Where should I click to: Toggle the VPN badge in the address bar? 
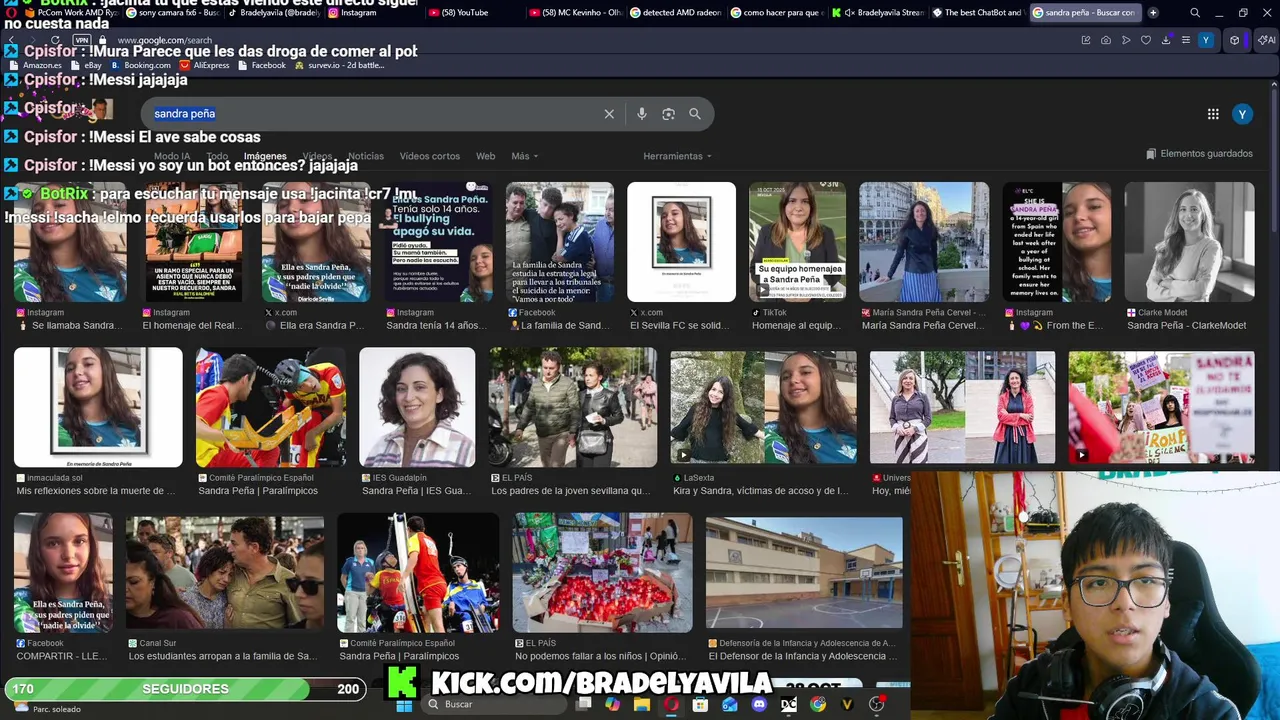[82, 40]
